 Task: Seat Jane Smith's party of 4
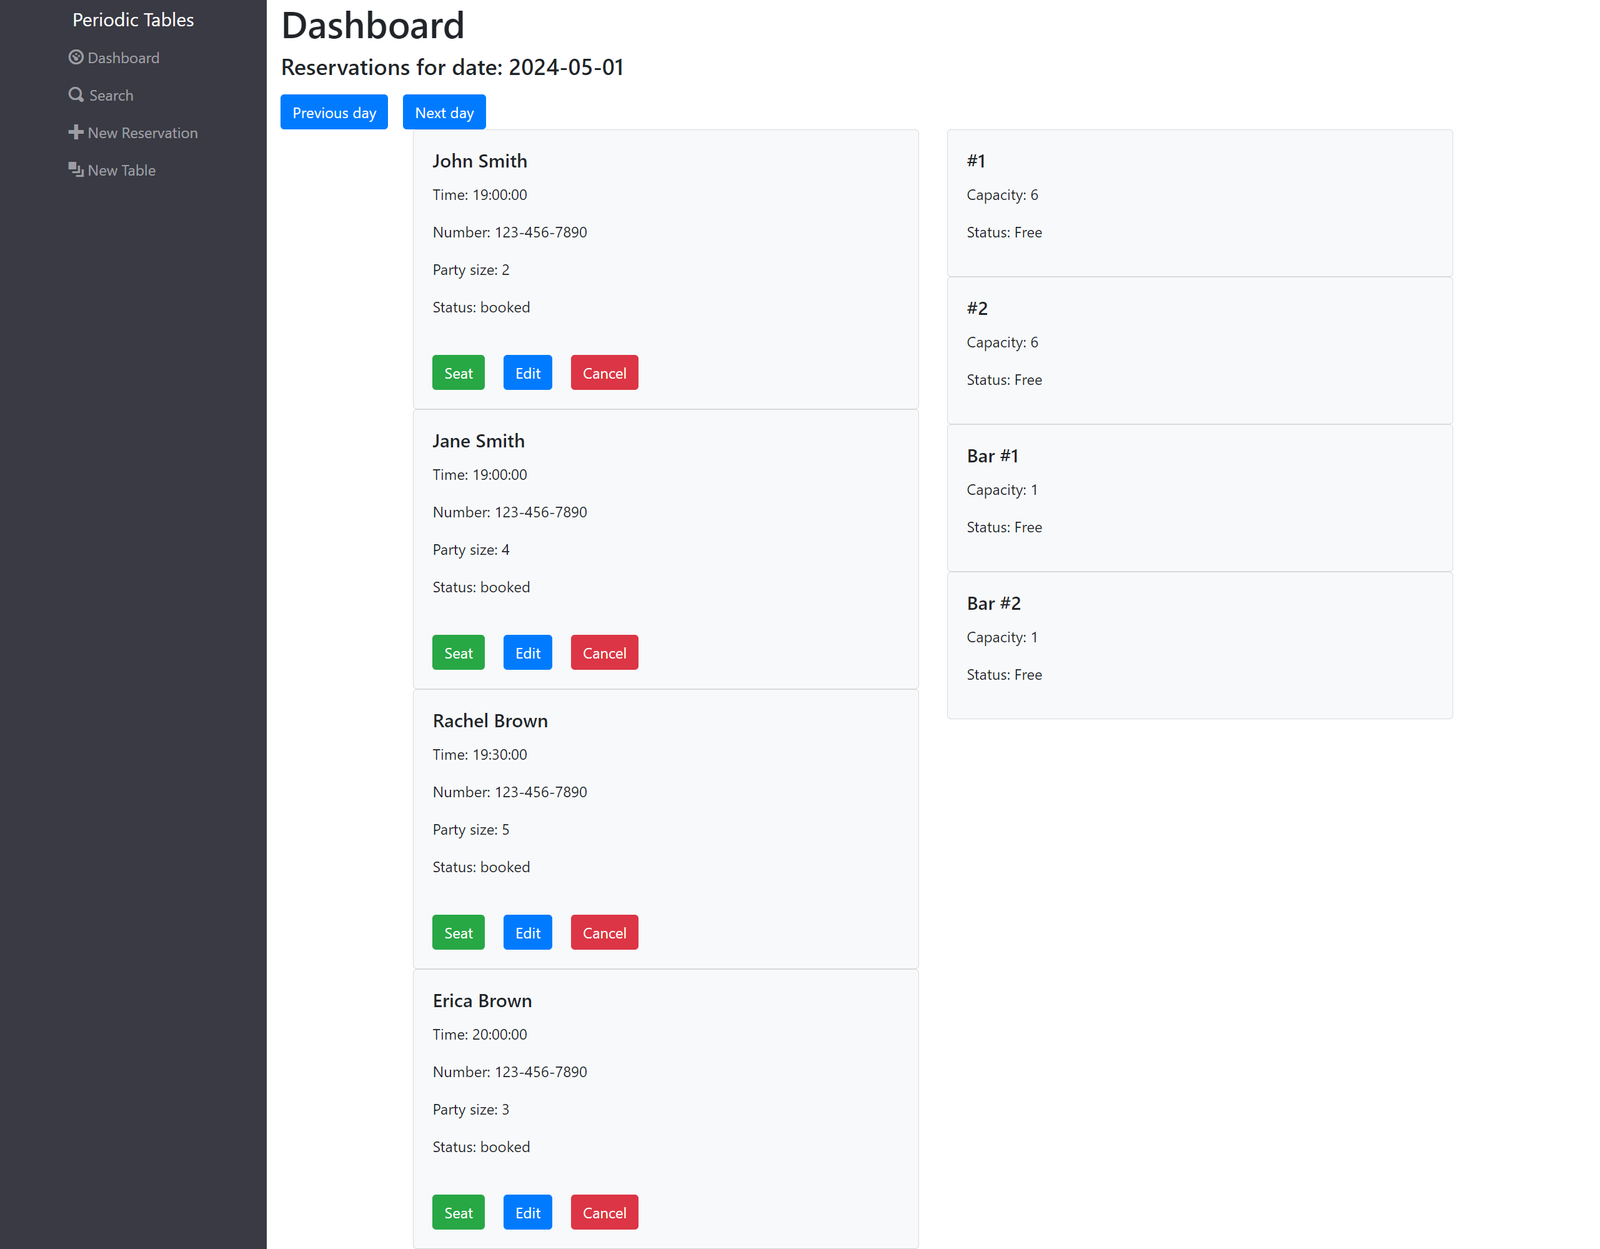[x=458, y=653]
